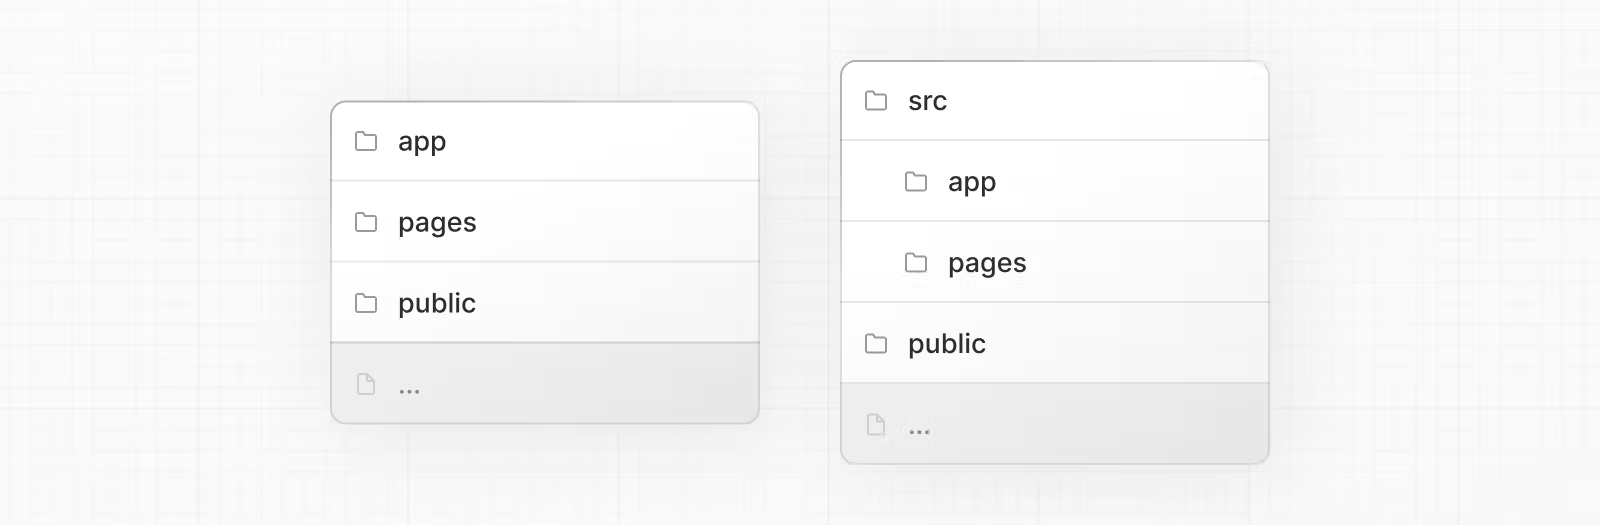The image size is (1600, 525).
Task: Select the pages label in the left panel
Action: [437, 223]
